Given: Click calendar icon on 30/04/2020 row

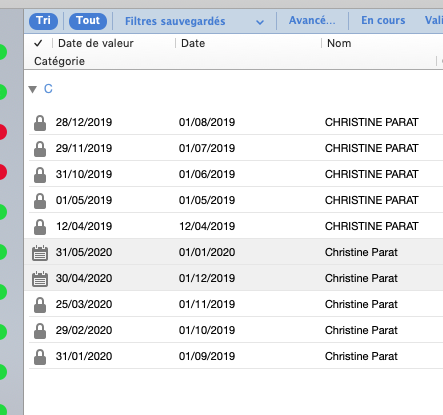Looking at the screenshot, I should (40, 279).
